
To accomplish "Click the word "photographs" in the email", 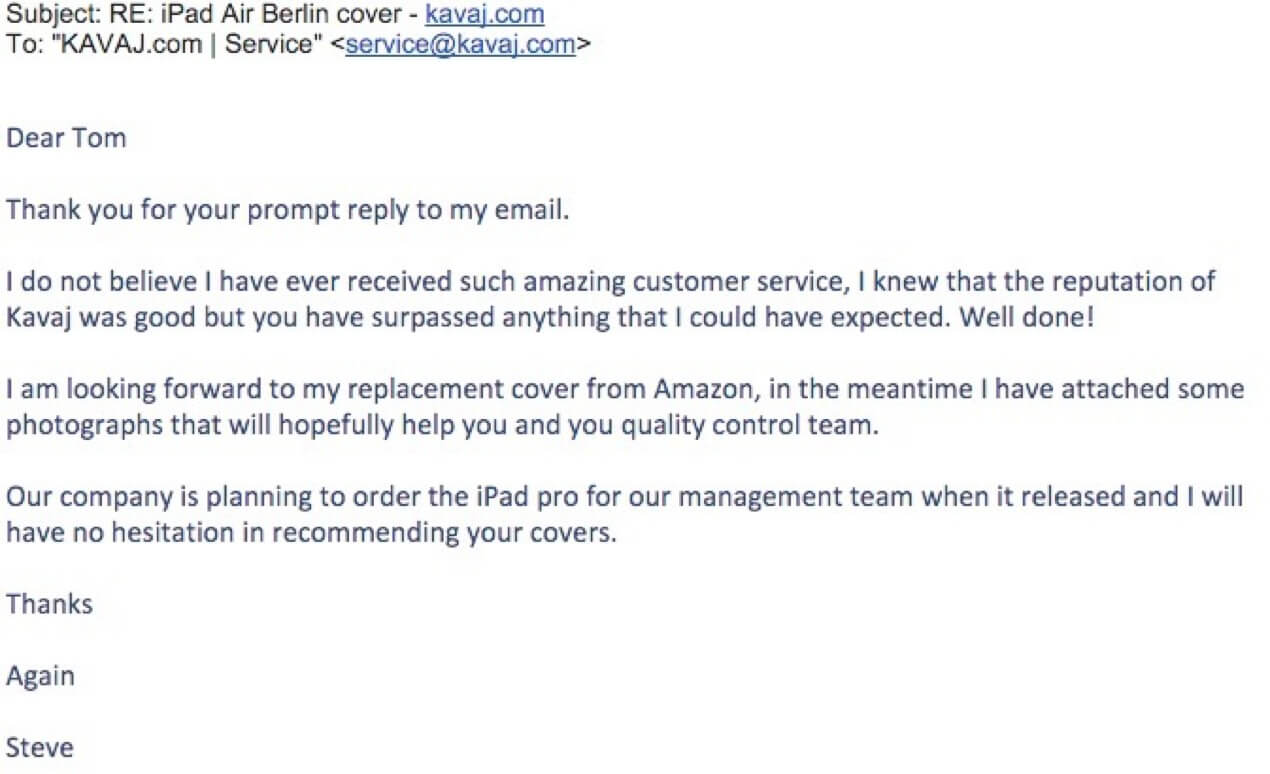I will 83,426.
